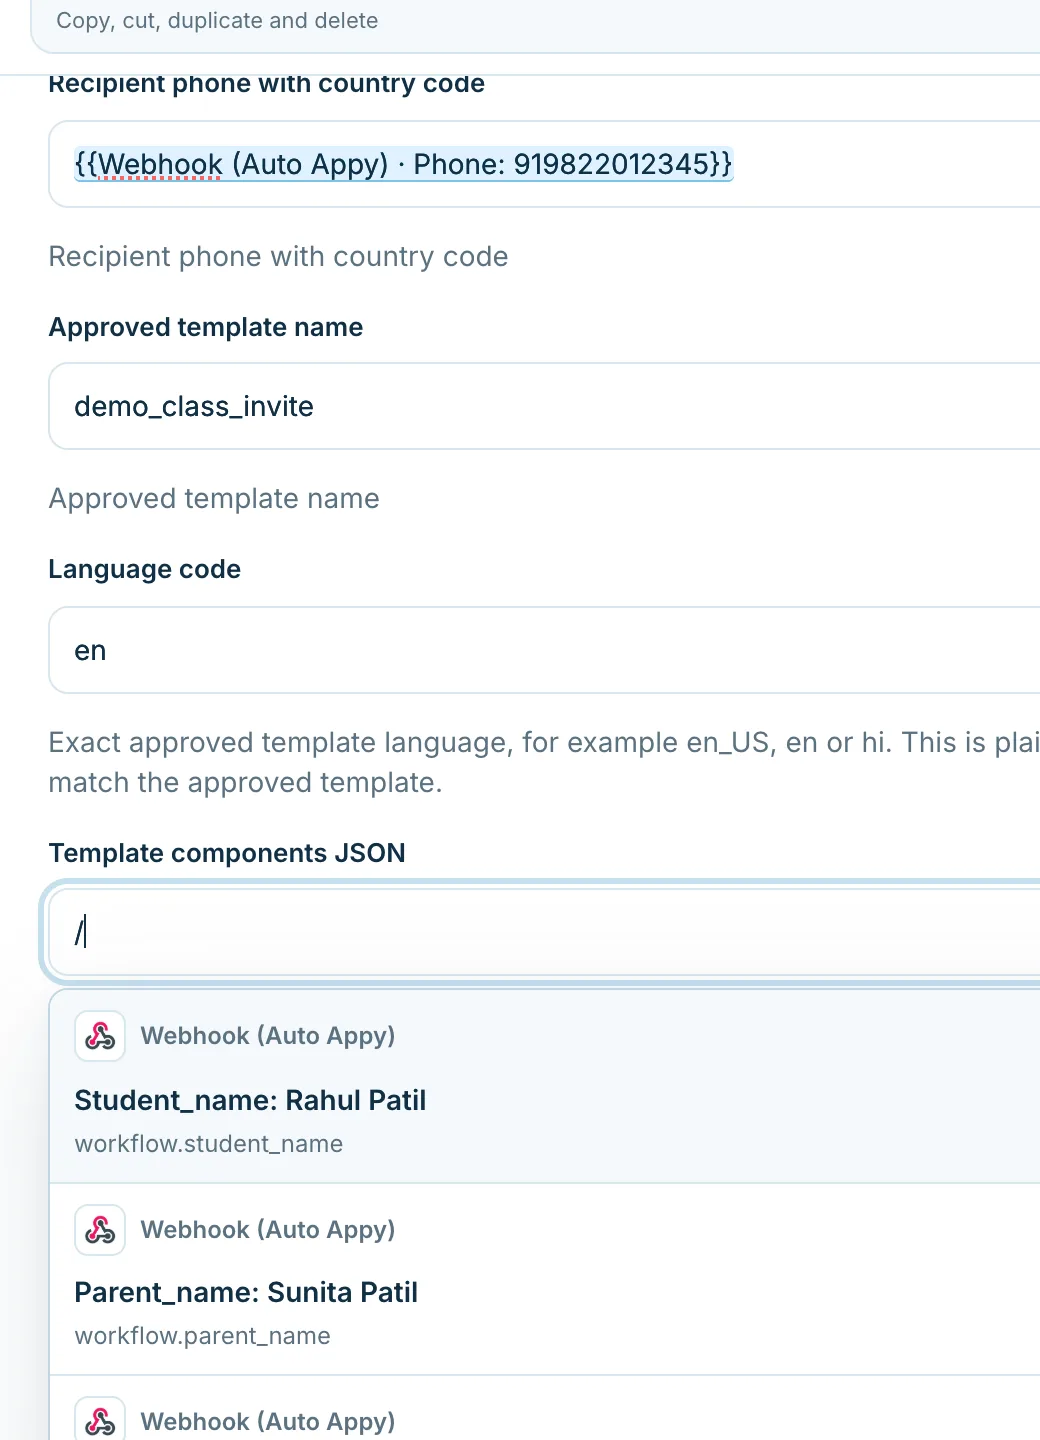Click the bold Approved template name label

click(206, 327)
